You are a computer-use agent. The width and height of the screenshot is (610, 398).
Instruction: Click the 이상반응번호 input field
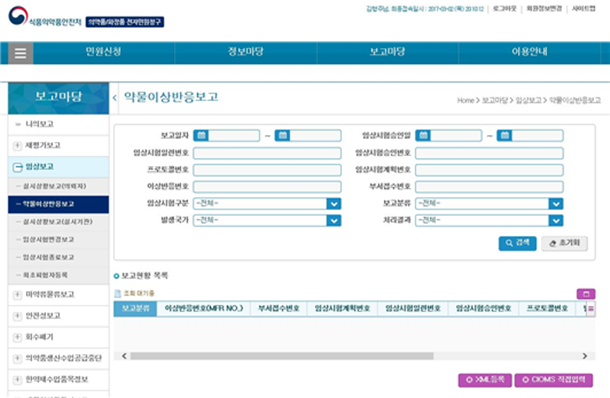[267, 187]
